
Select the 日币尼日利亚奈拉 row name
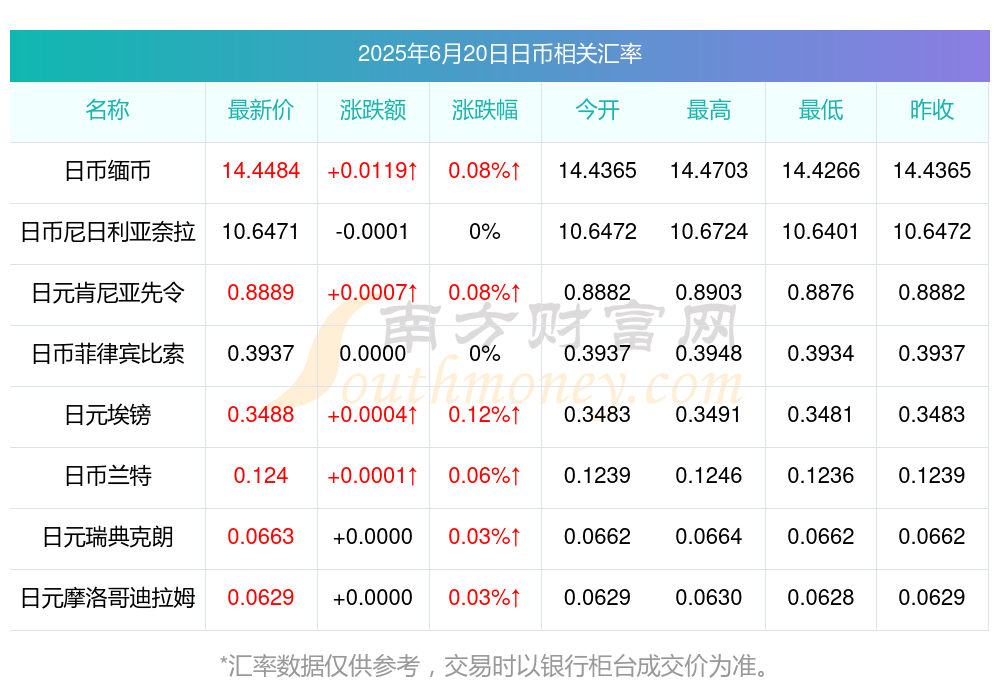(x=107, y=232)
